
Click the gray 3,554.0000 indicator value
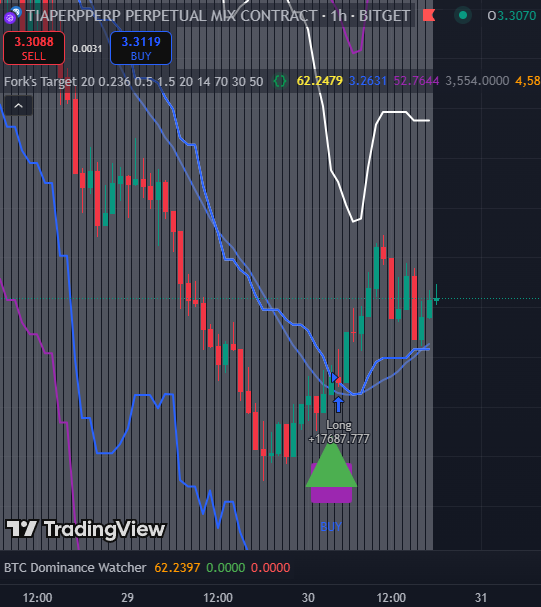click(x=477, y=81)
